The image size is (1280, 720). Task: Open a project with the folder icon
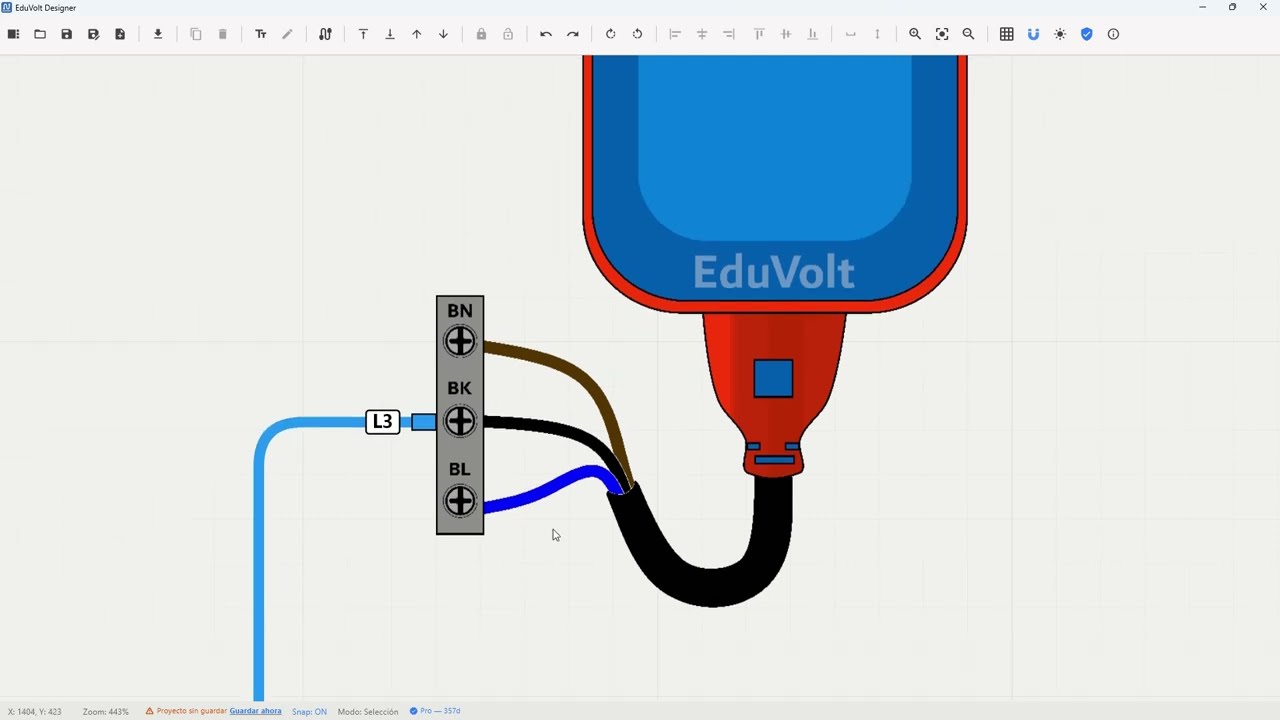(x=40, y=34)
